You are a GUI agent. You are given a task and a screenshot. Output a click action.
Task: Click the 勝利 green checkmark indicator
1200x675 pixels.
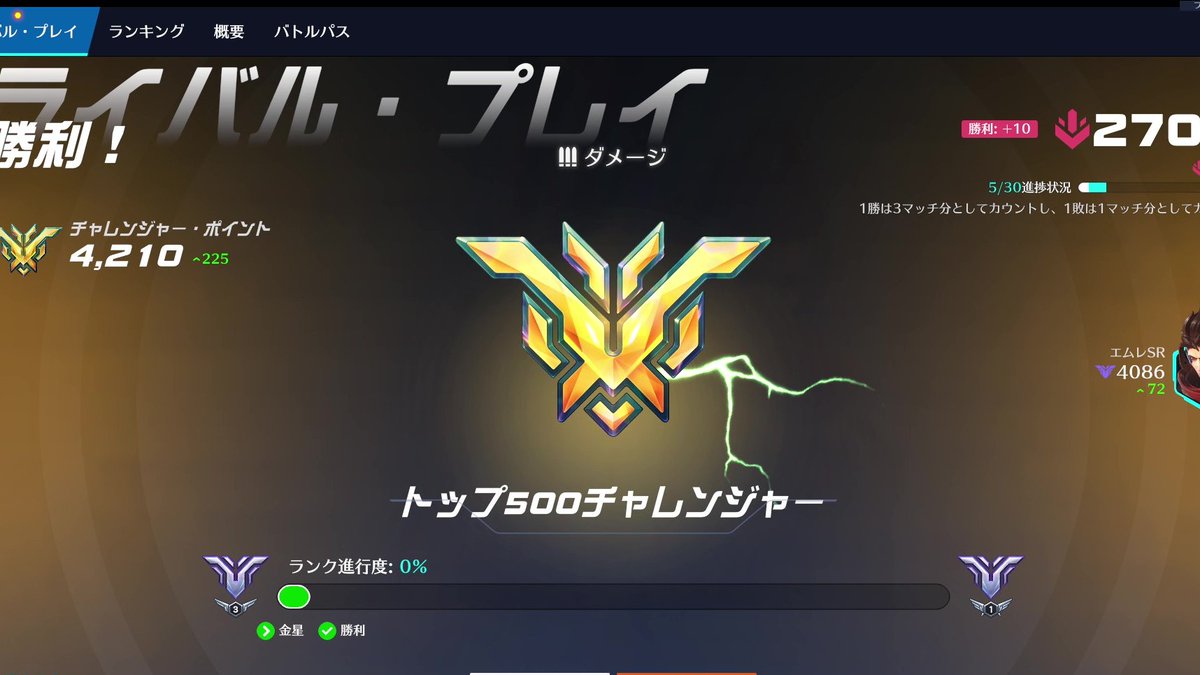pos(327,631)
